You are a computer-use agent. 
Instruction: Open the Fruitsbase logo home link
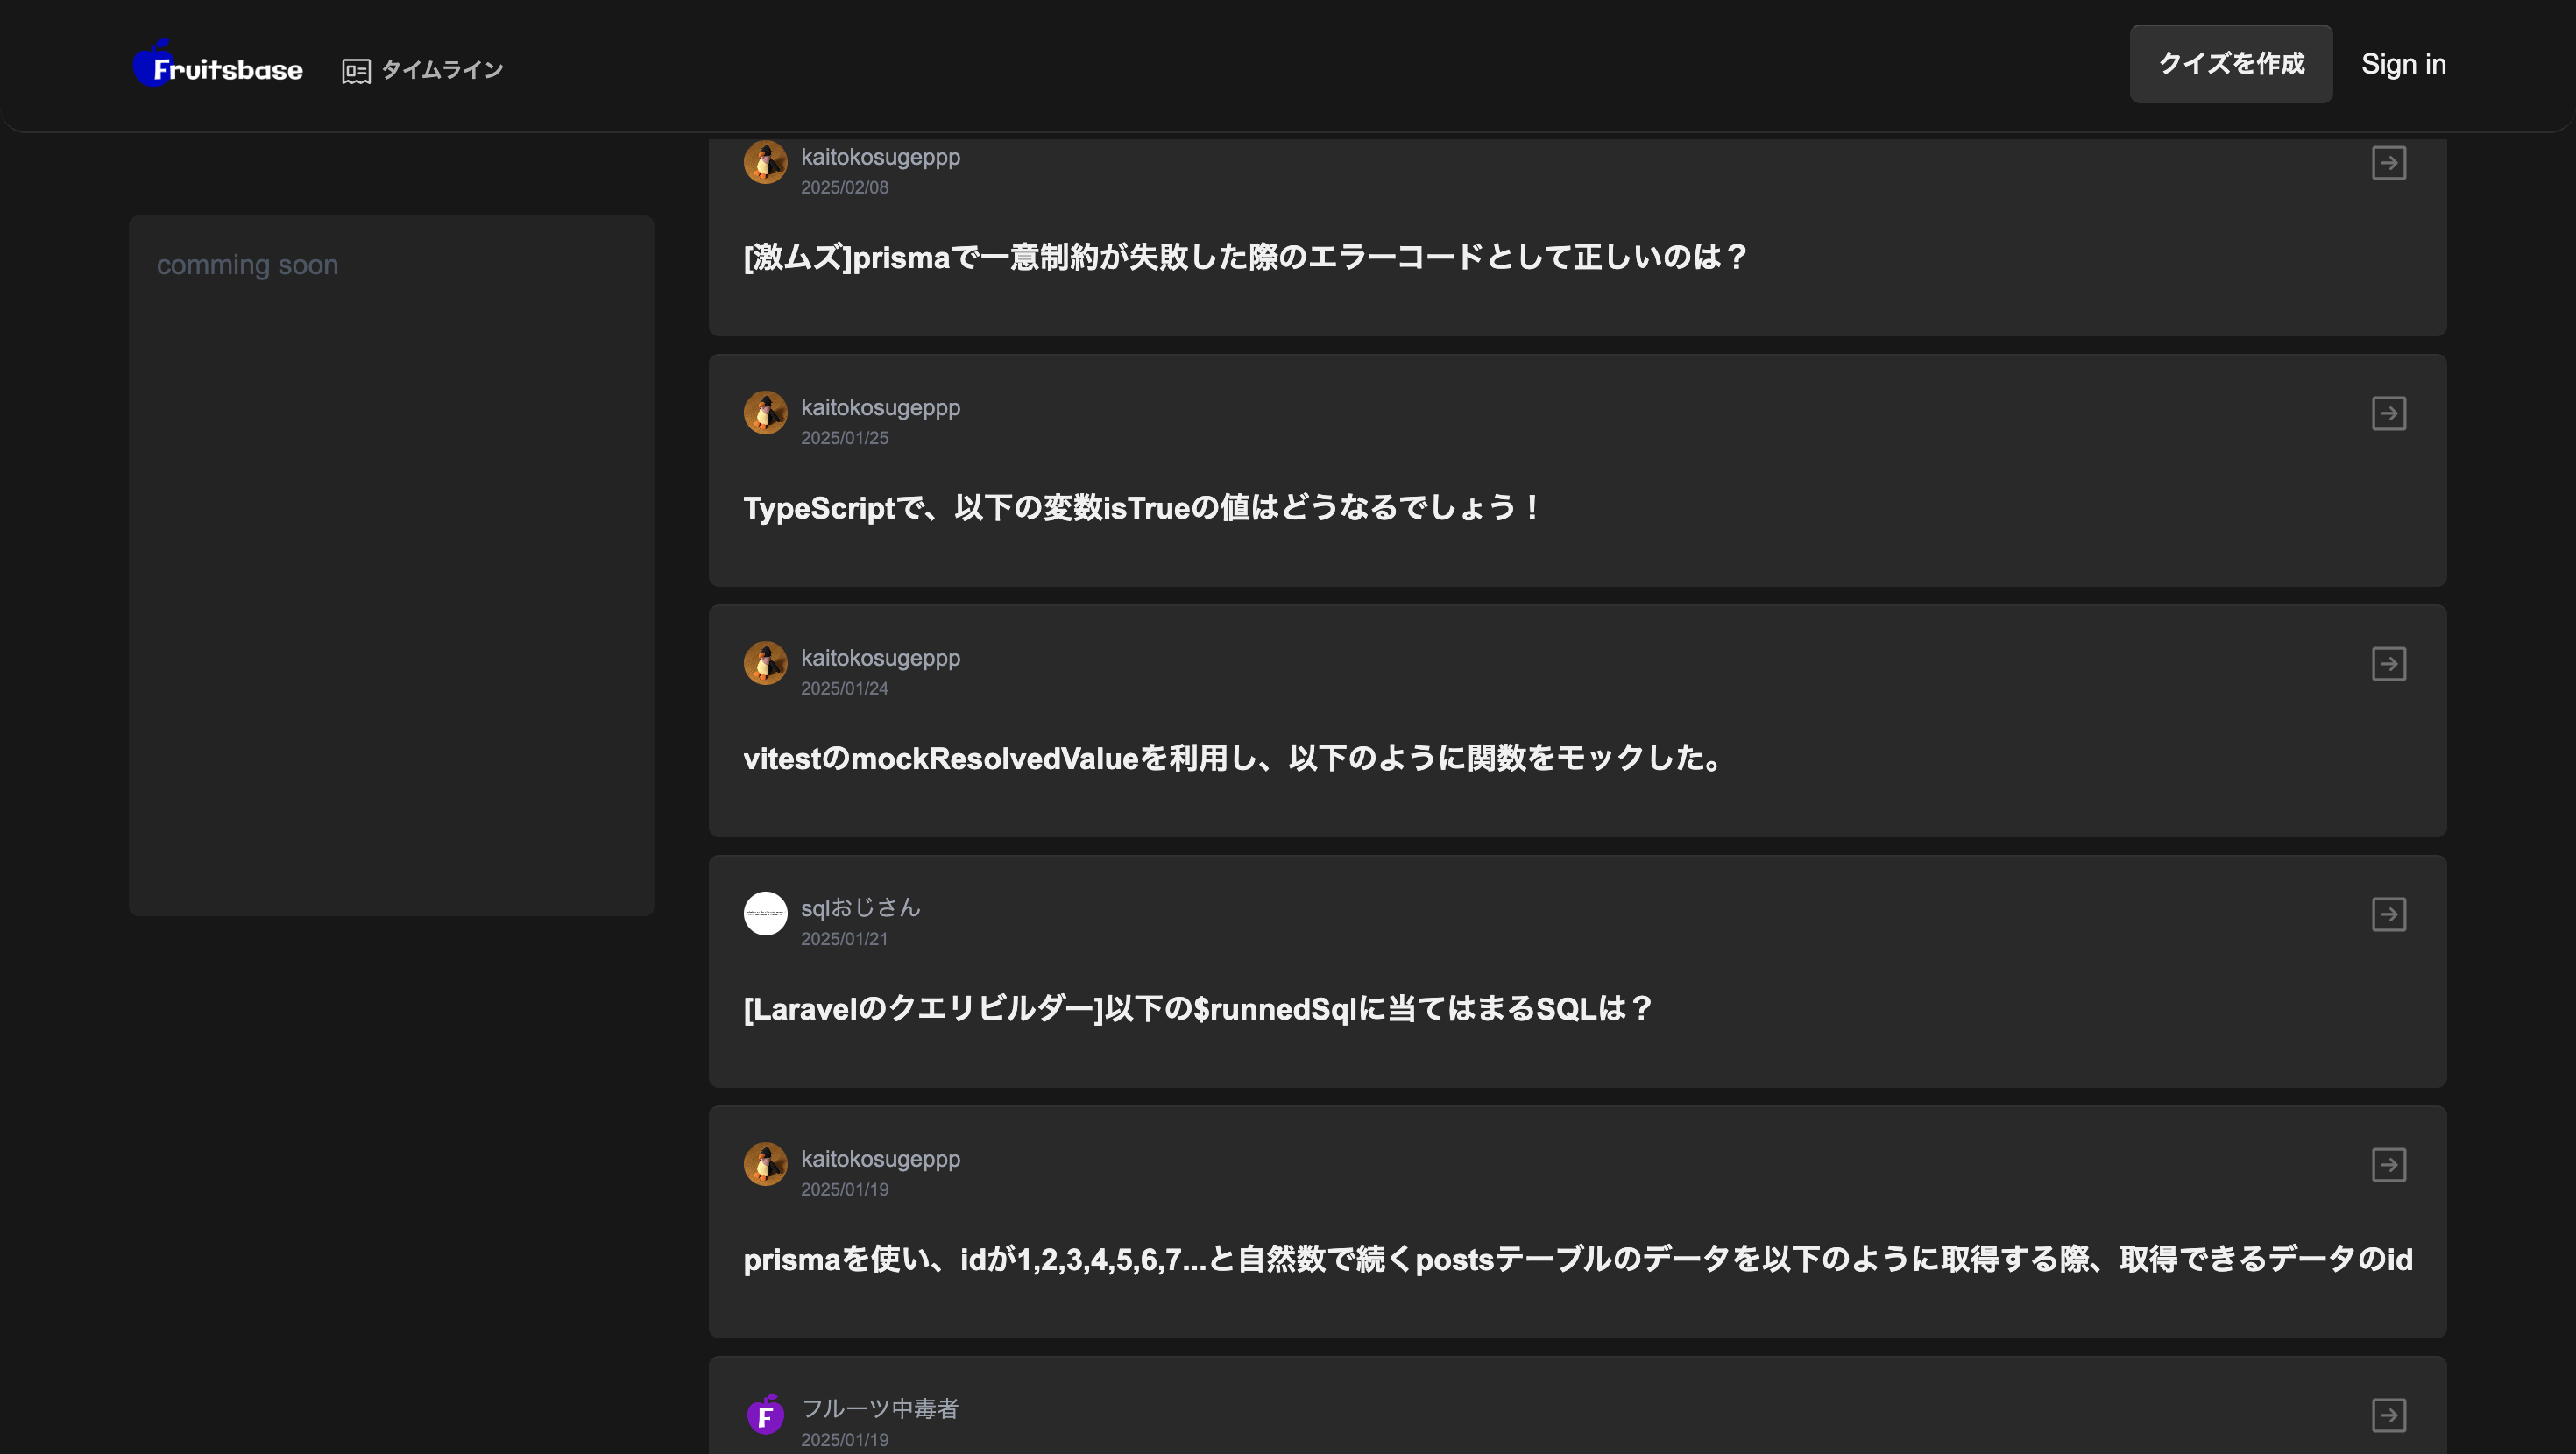[x=218, y=64]
